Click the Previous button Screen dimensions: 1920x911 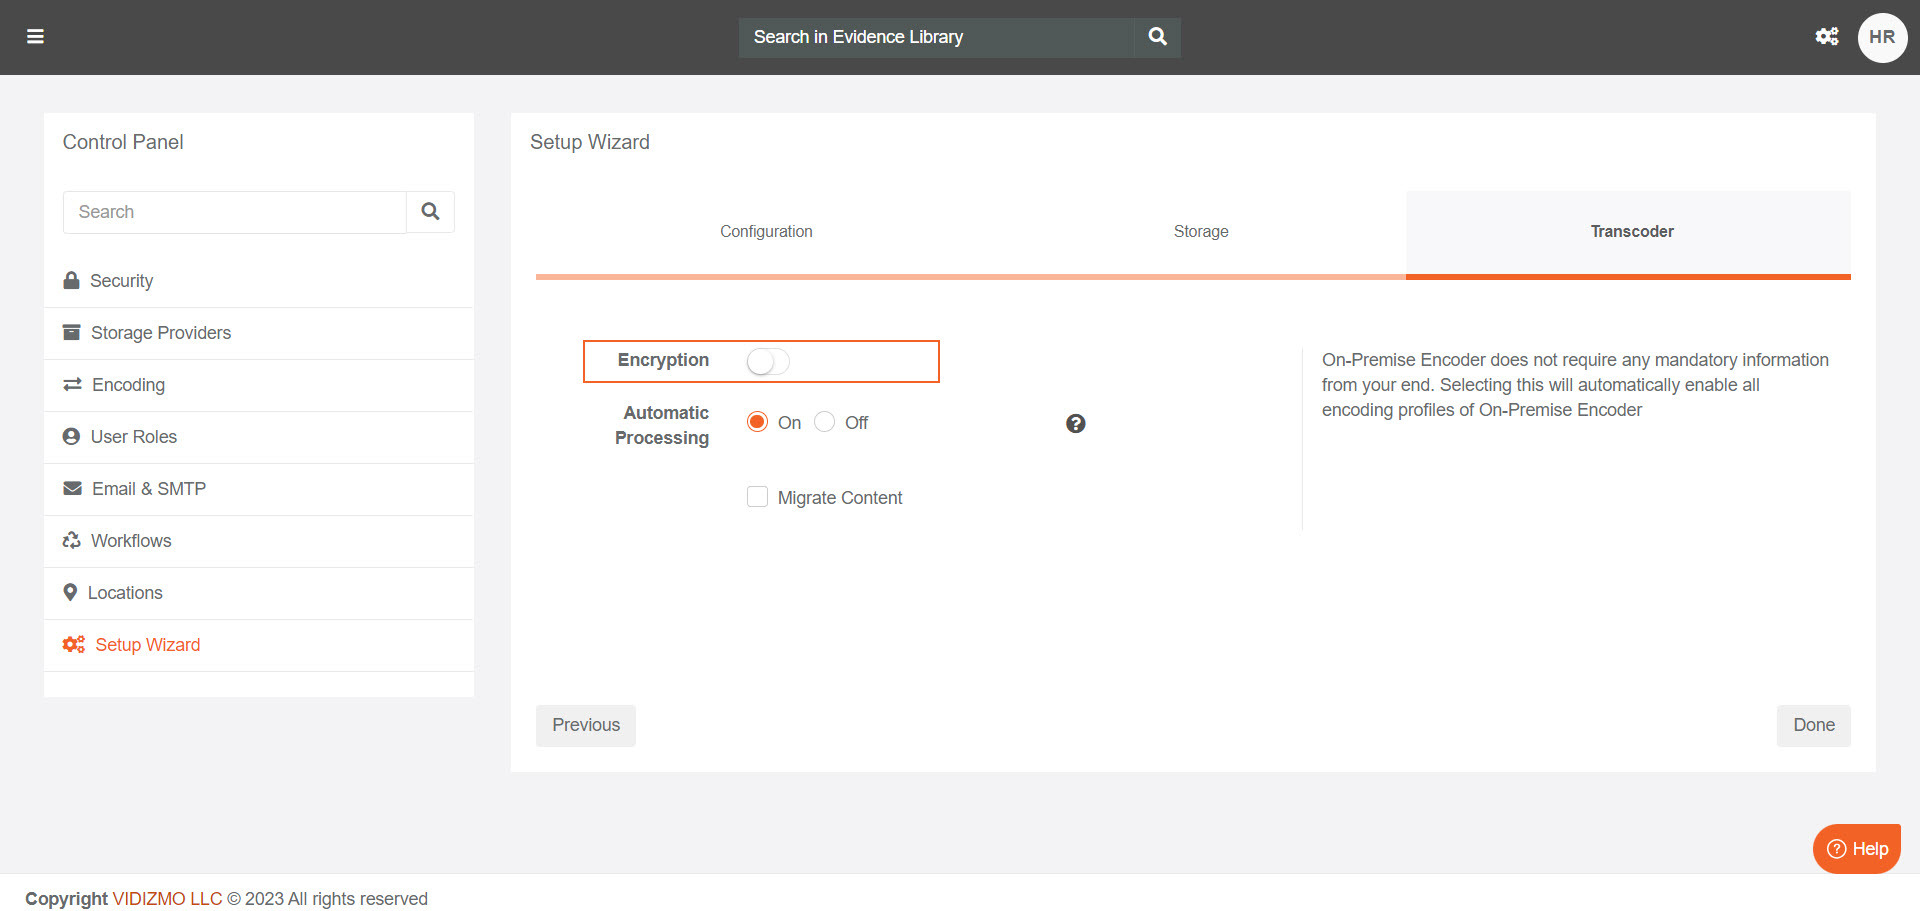tap(585, 725)
